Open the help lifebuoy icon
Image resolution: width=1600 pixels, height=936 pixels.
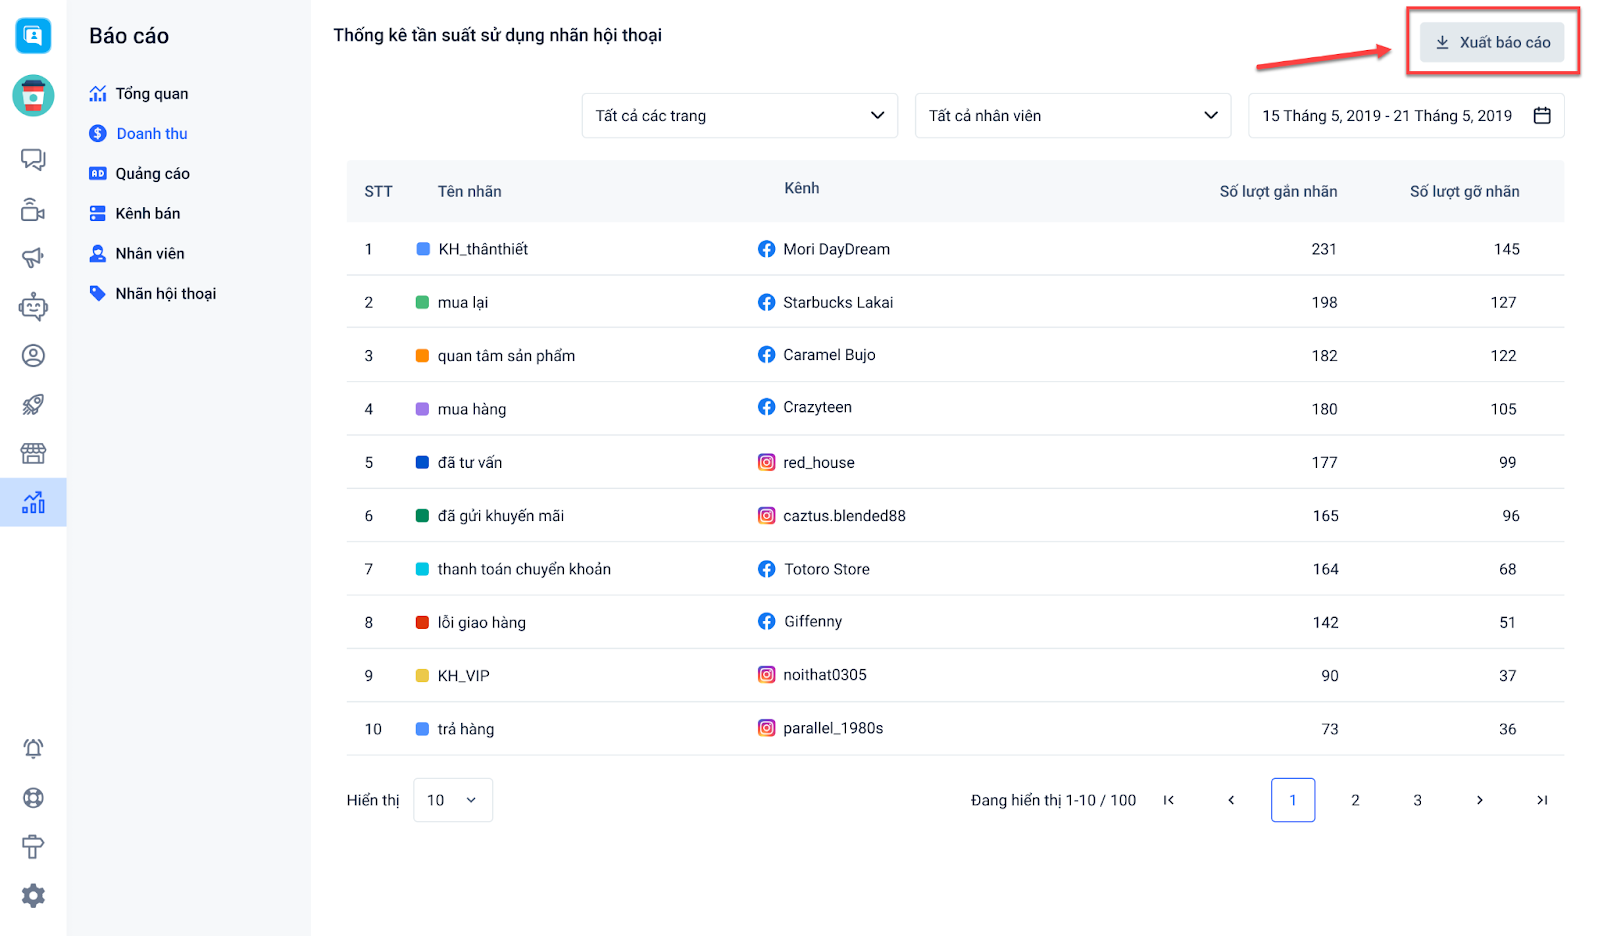(x=33, y=798)
